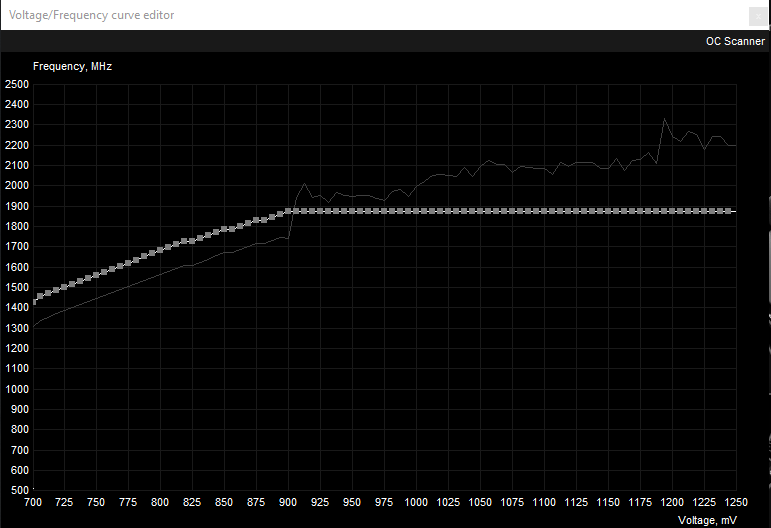Screen dimensions: 771x528
Task: Click the Voltage/Frequency curve editor title bar
Action: 300,15
